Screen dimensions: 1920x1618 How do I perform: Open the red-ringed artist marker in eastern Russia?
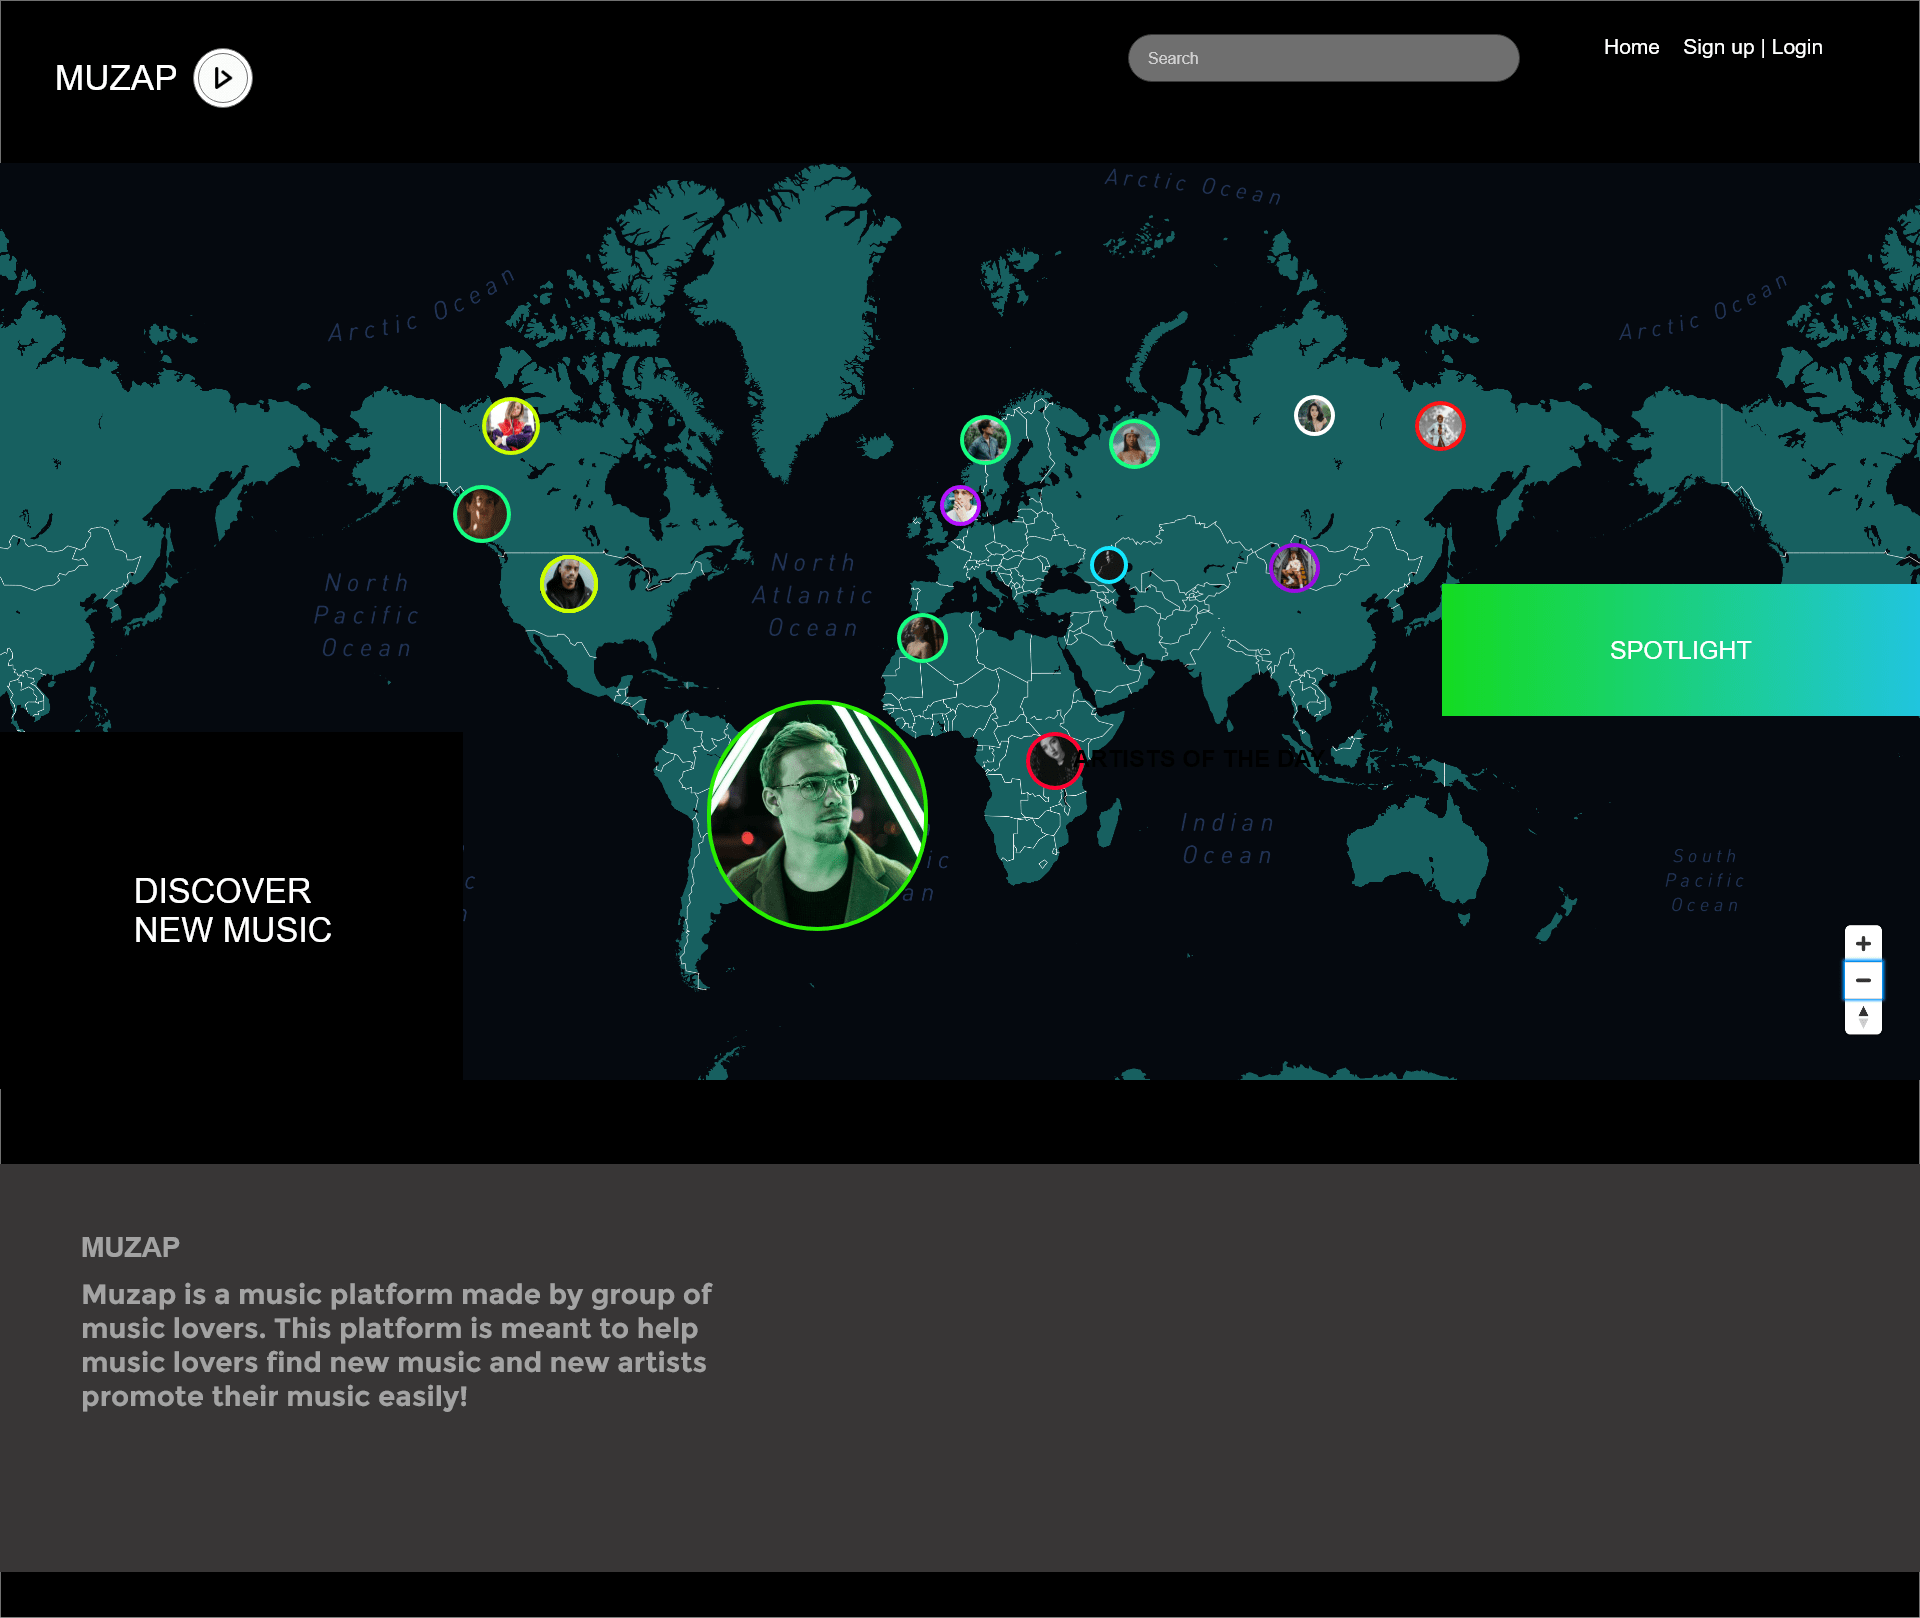(1439, 426)
